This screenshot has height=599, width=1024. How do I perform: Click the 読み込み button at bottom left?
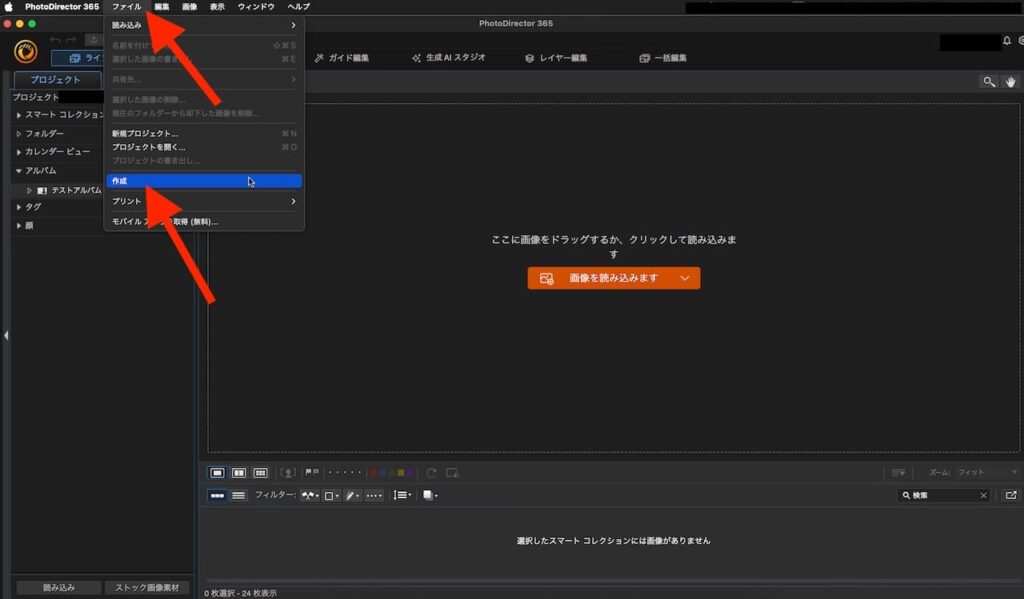(x=59, y=587)
